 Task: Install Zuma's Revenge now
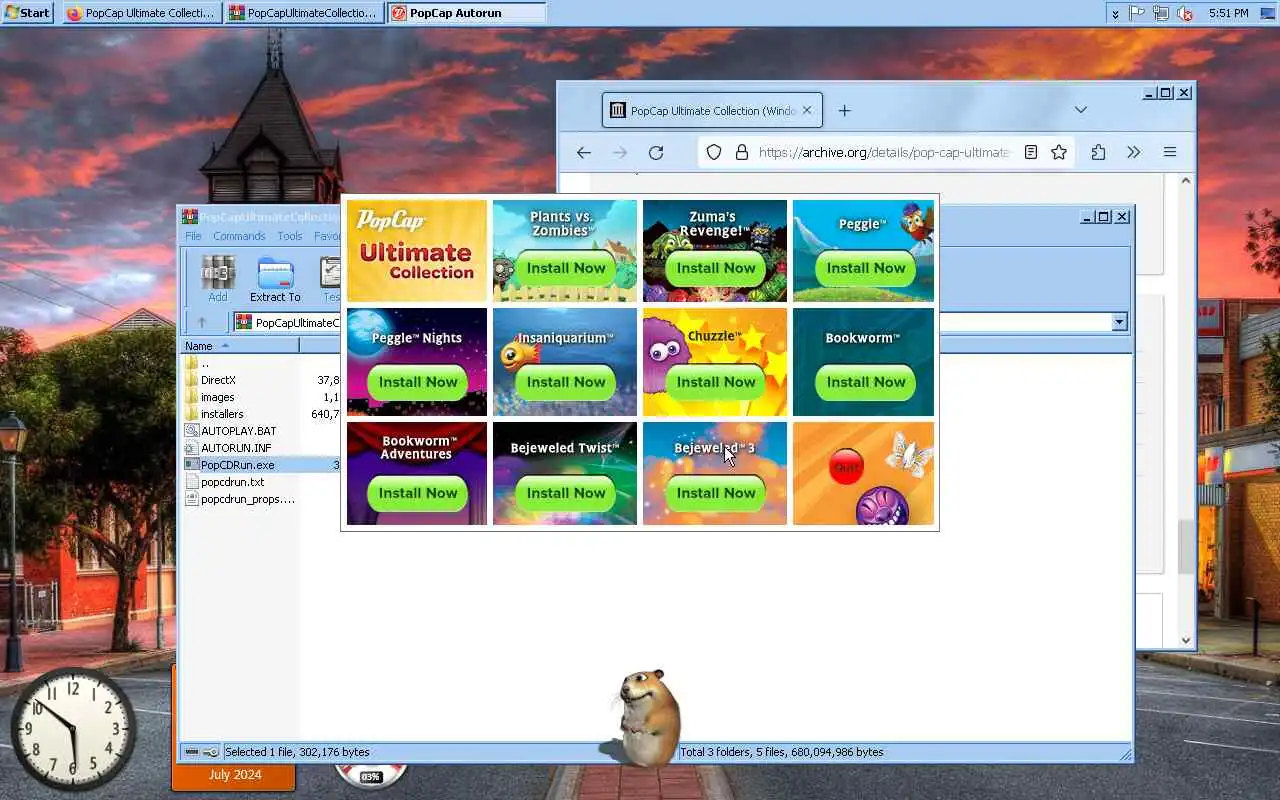(x=716, y=268)
